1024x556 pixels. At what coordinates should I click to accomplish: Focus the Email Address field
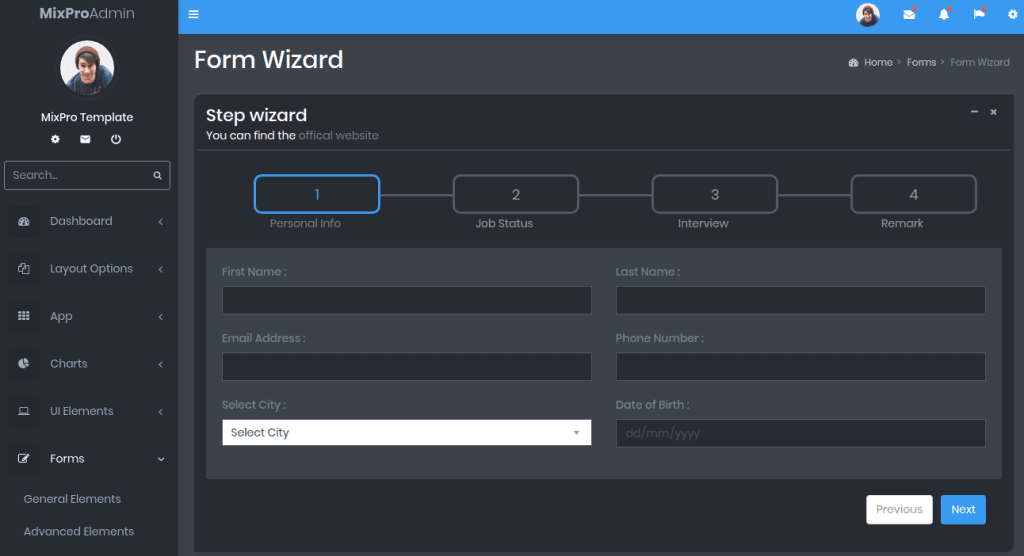pos(406,367)
